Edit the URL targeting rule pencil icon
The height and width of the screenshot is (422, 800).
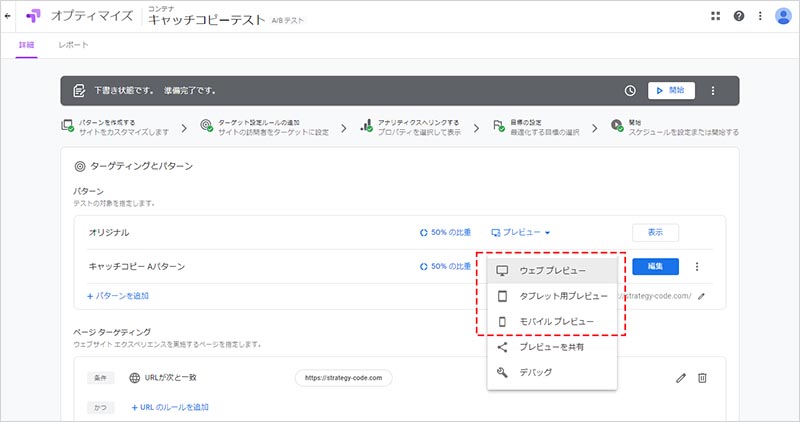click(681, 378)
